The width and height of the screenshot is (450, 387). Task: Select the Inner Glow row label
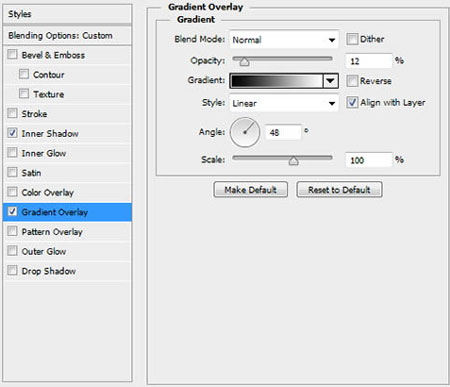point(44,153)
